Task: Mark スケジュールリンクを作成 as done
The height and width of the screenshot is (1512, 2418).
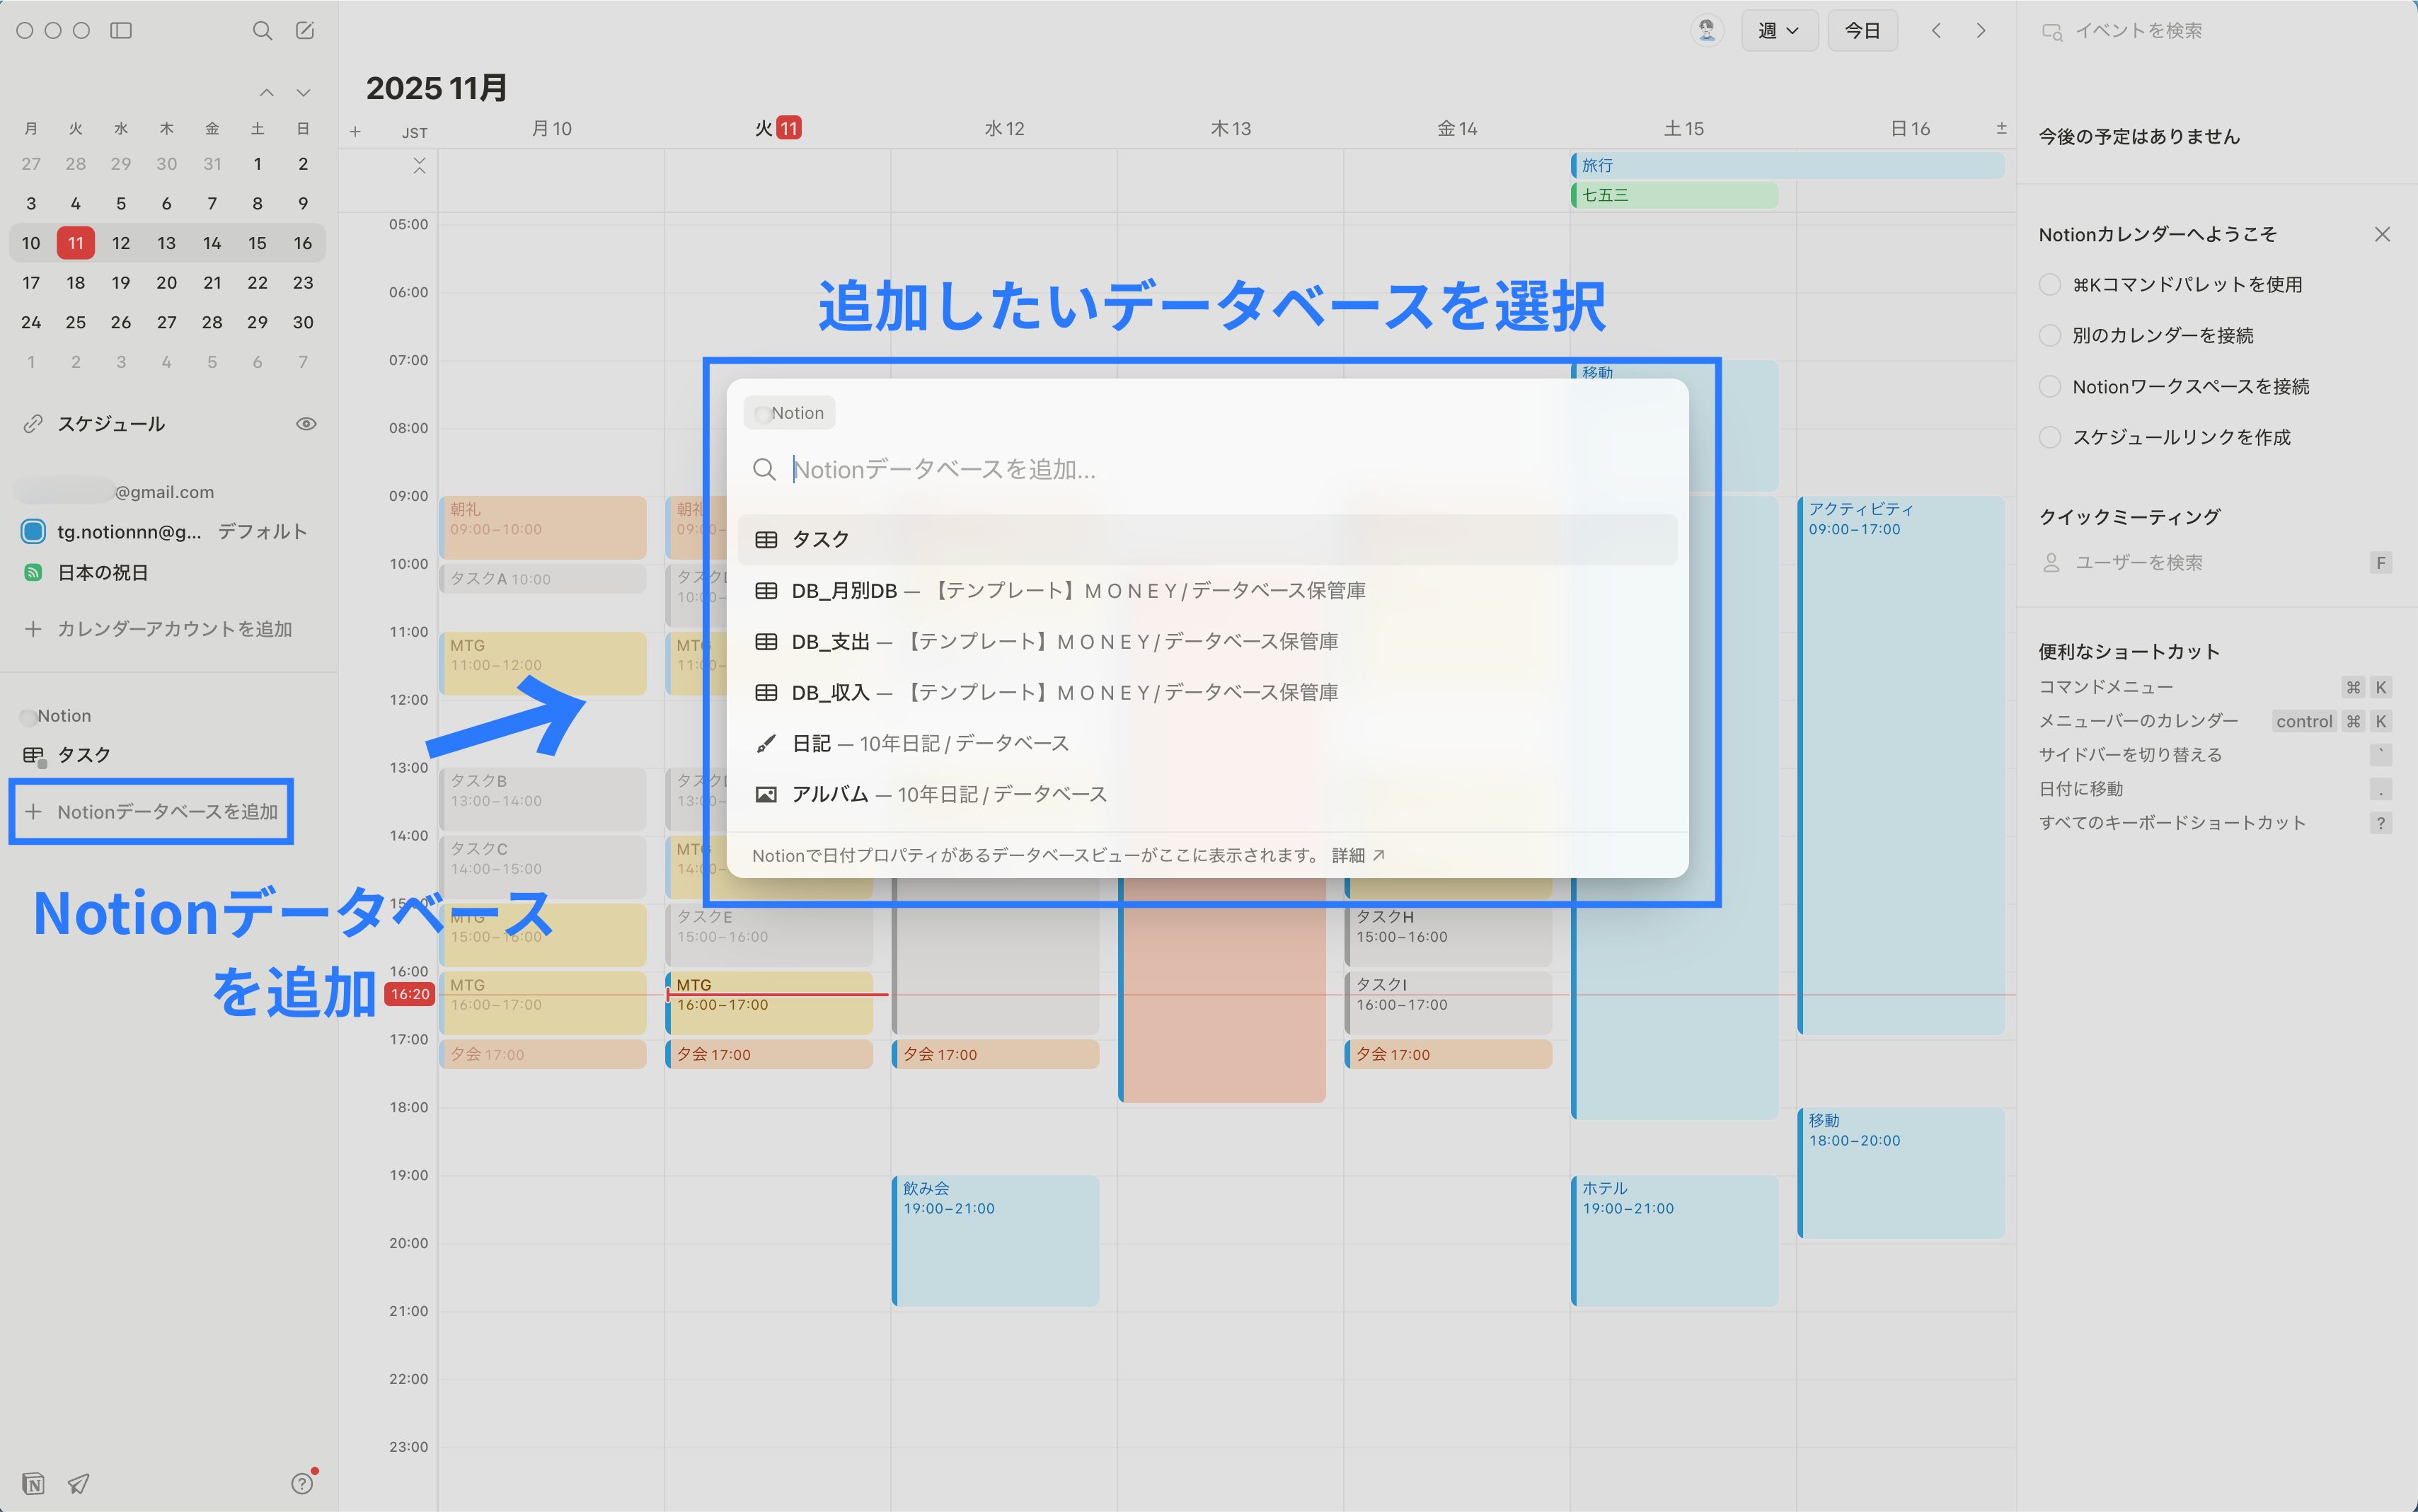Action: click(2051, 437)
